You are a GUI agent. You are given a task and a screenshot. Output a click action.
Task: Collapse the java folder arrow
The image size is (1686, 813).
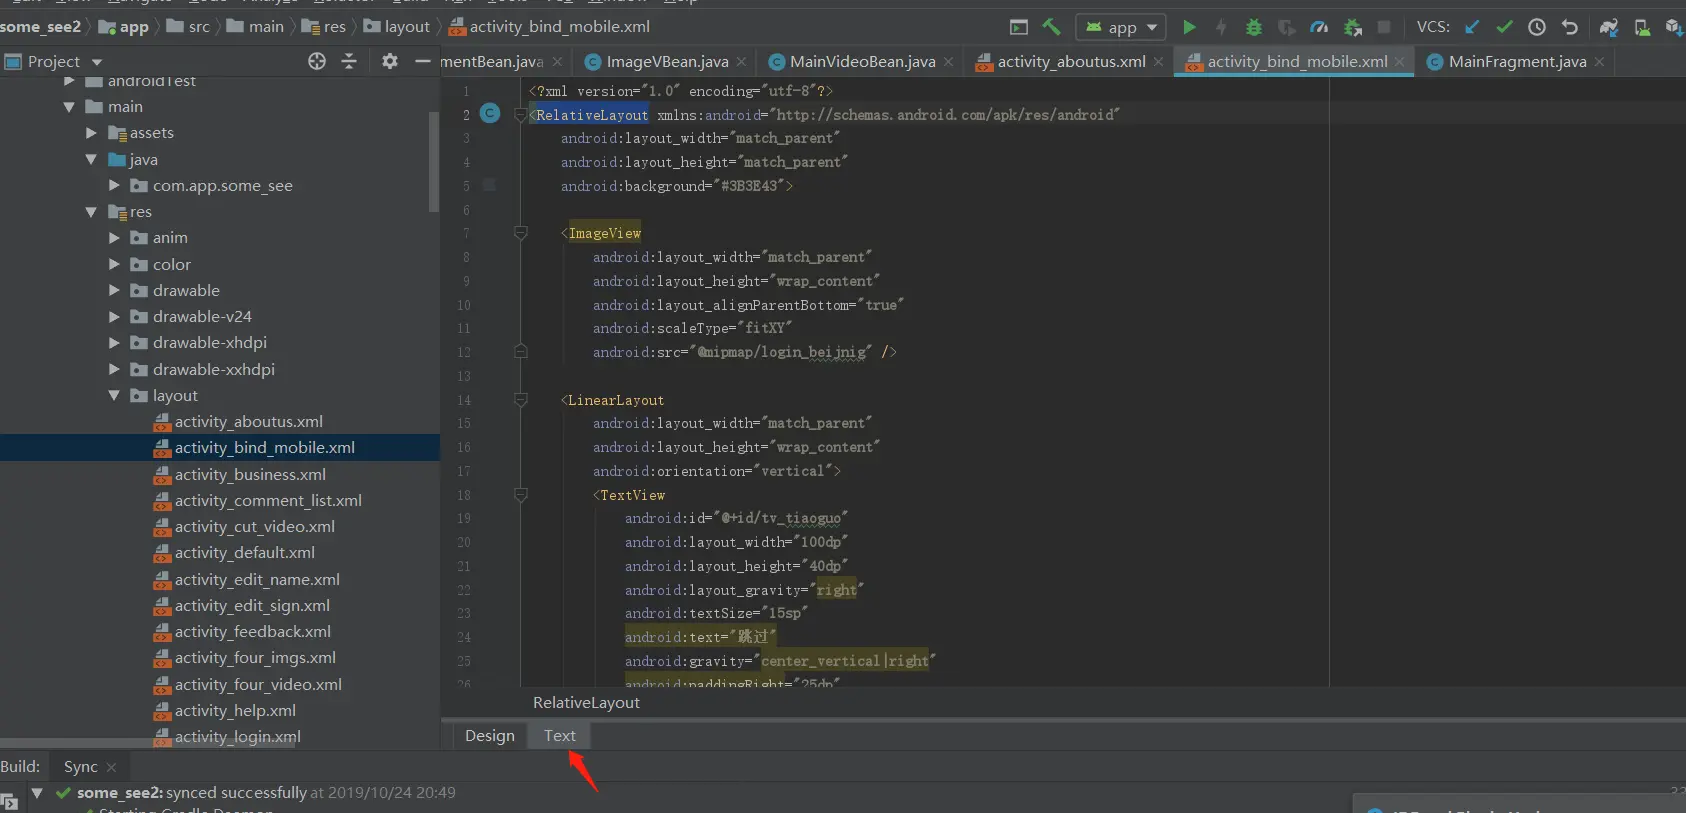point(91,159)
